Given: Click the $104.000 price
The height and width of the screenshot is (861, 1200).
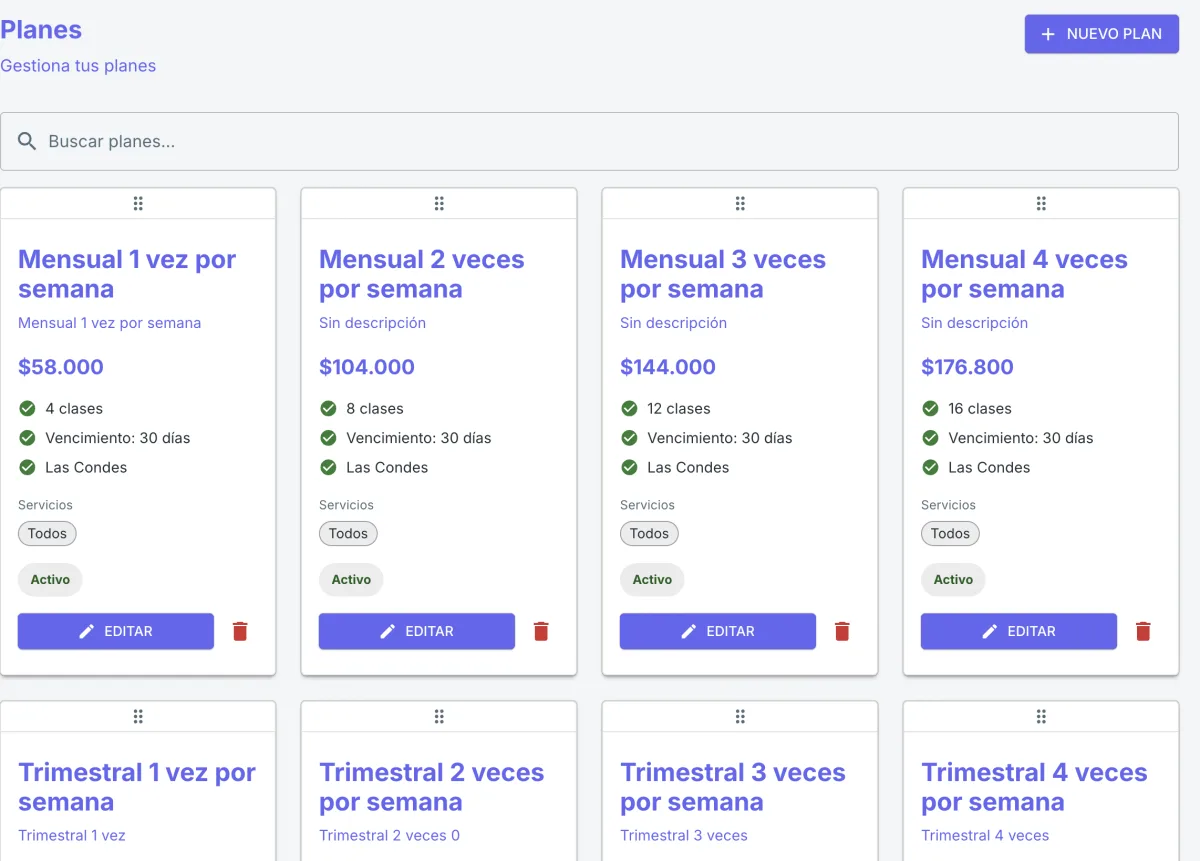Looking at the screenshot, I should coord(367,367).
